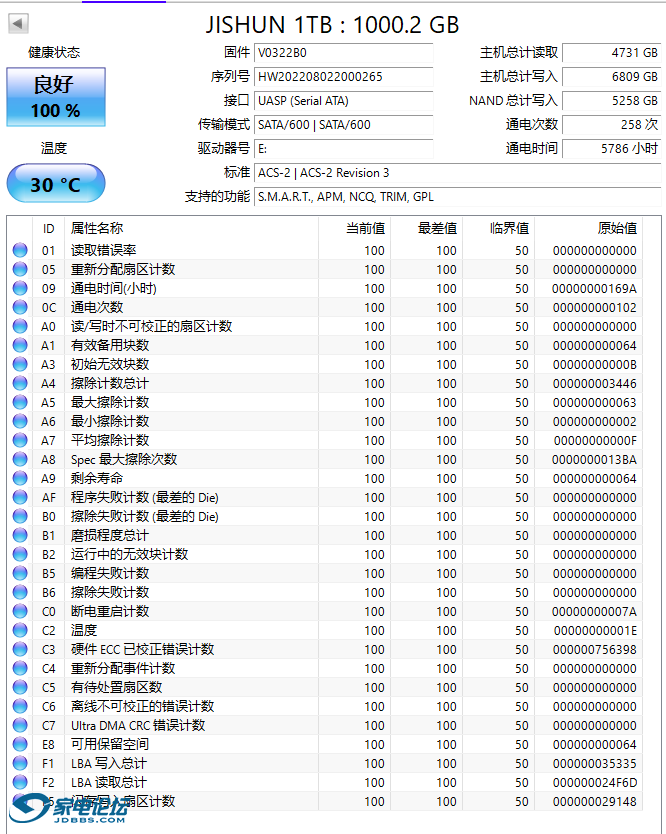Click raw value 00000000169A
The width and height of the screenshot is (666, 834).
click(594, 288)
